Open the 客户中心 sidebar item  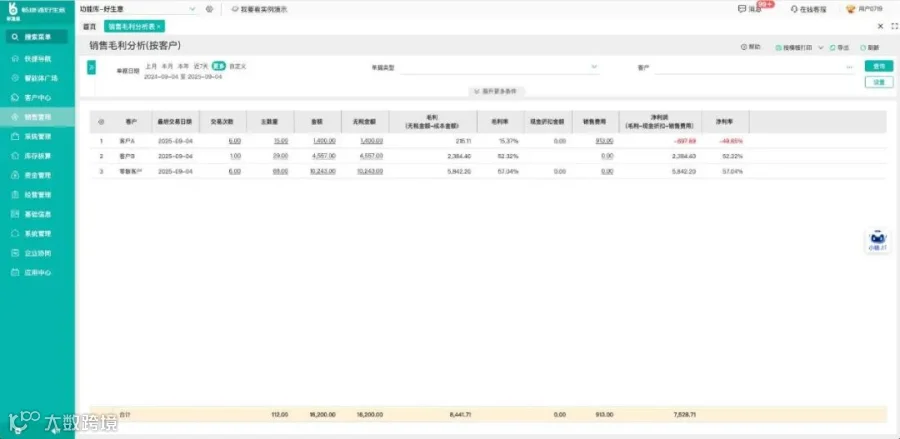coord(37,98)
